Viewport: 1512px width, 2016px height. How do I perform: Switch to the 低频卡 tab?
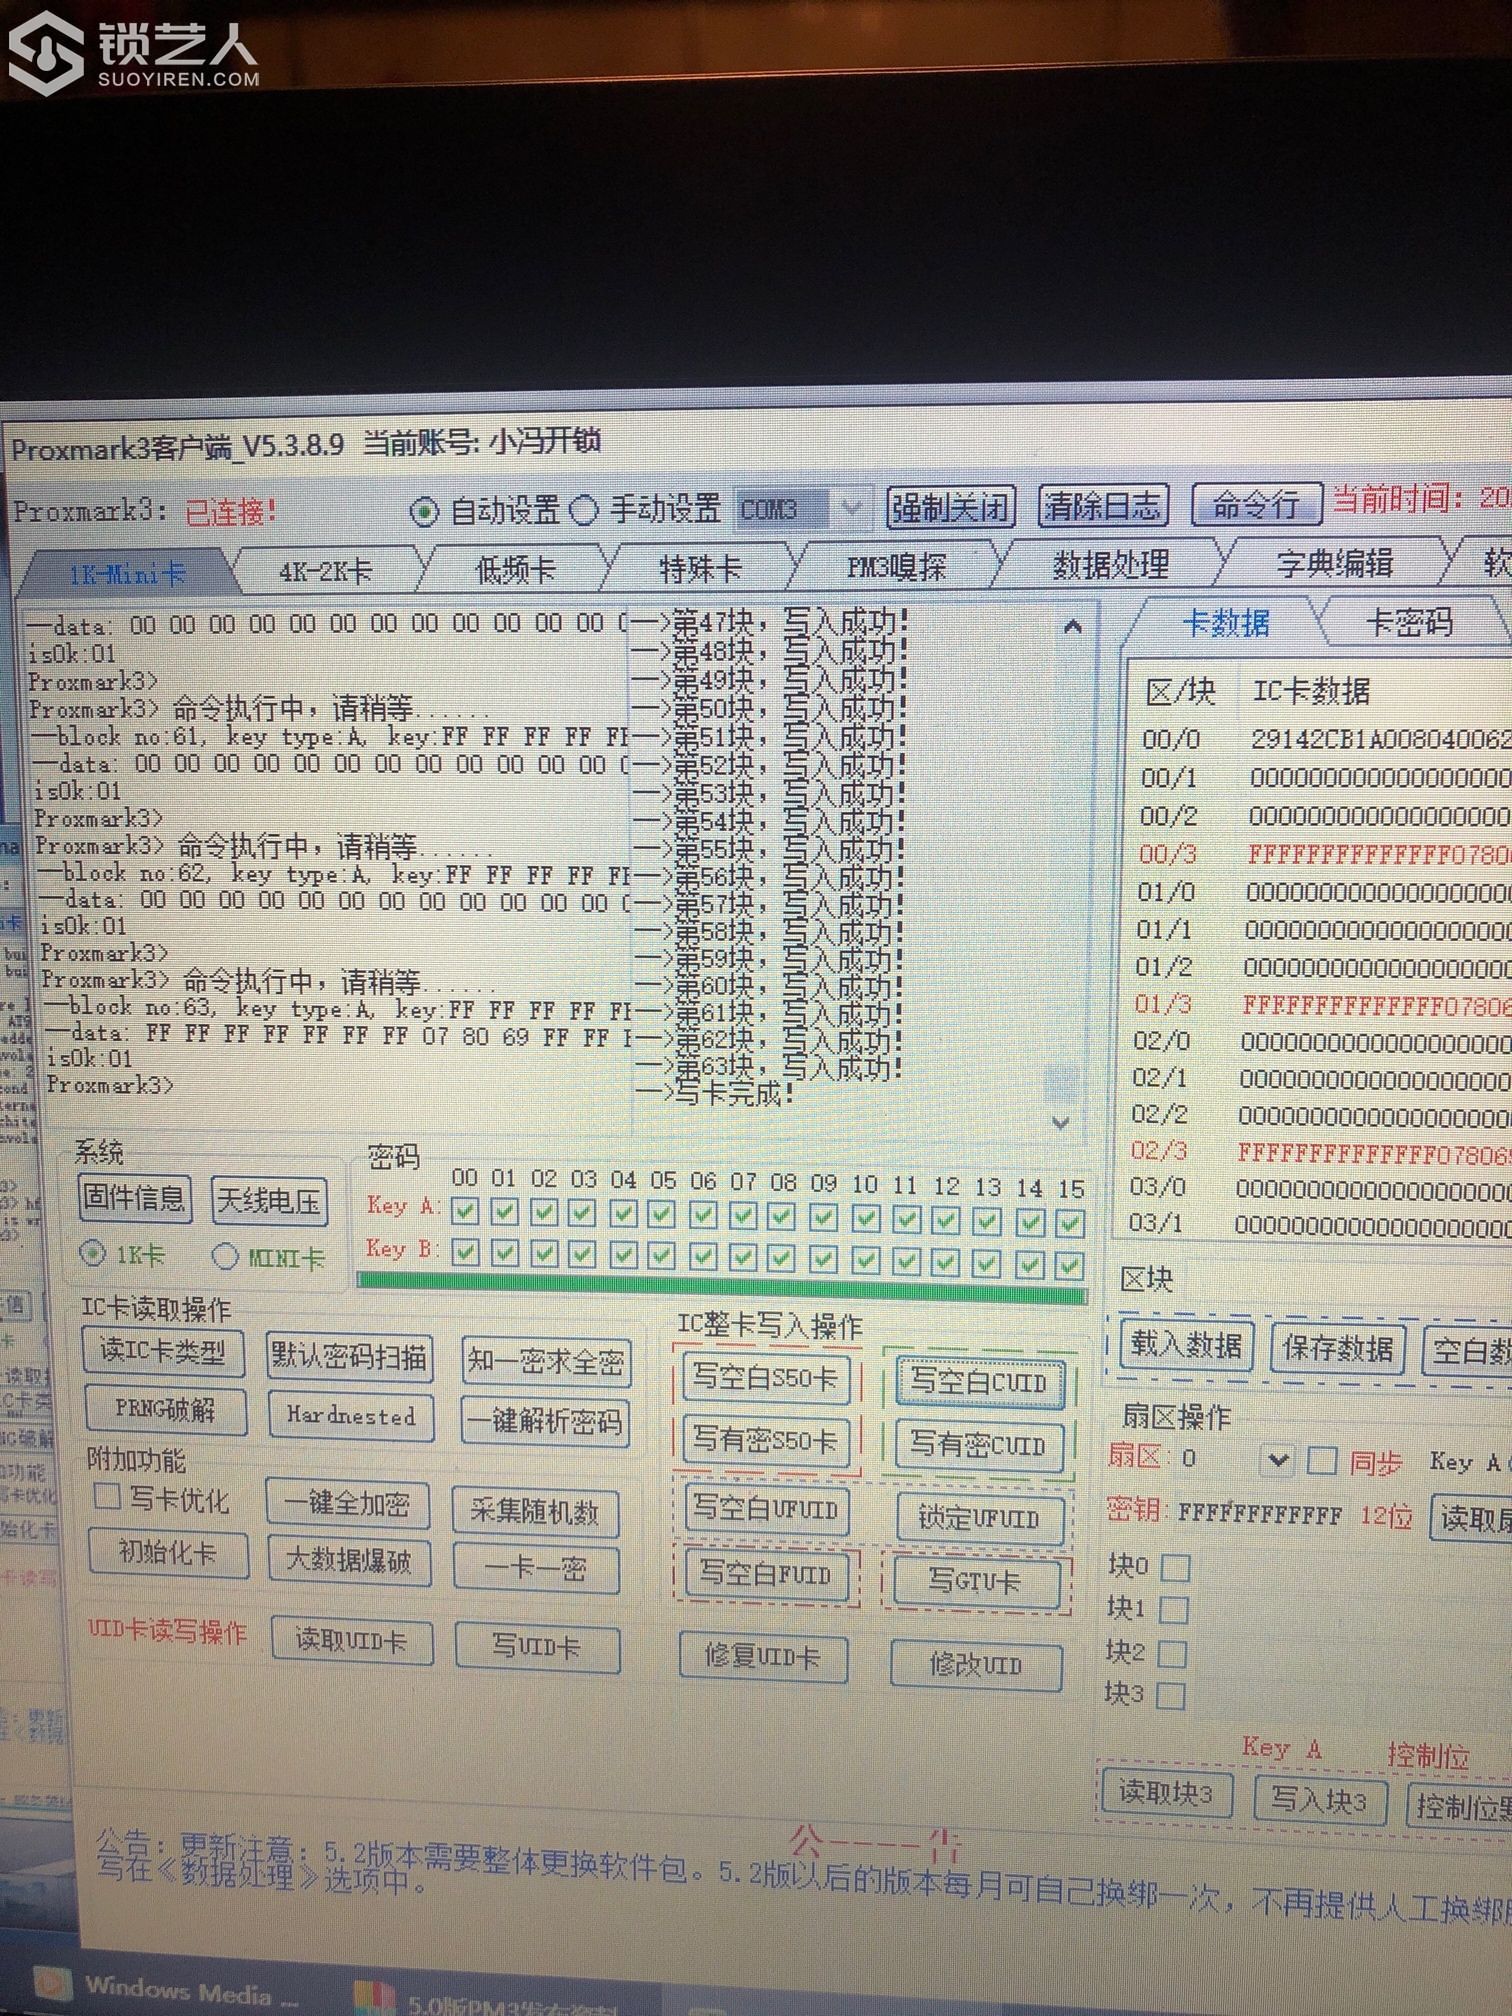[515, 570]
